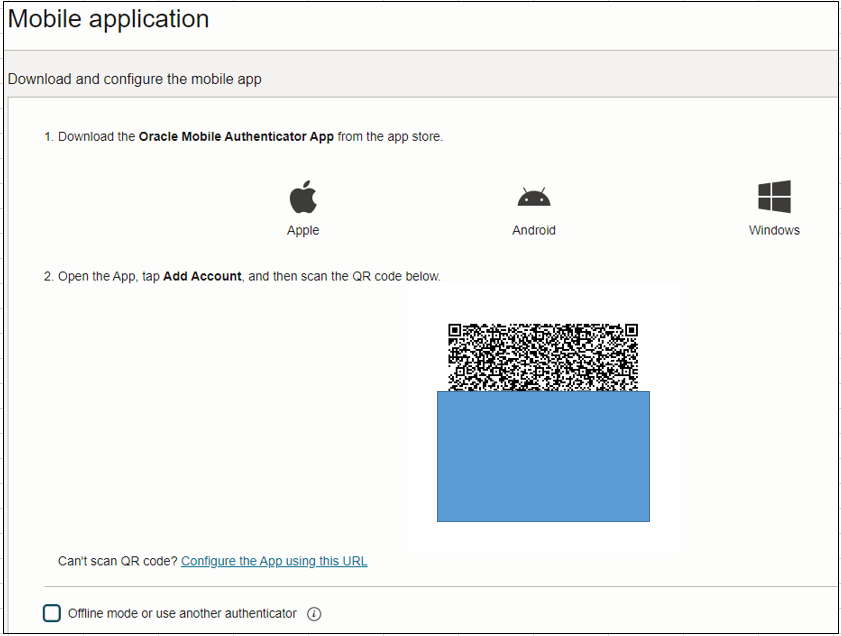841x636 pixels.
Task: Open the info icon beside Offline mode
Action: point(314,613)
